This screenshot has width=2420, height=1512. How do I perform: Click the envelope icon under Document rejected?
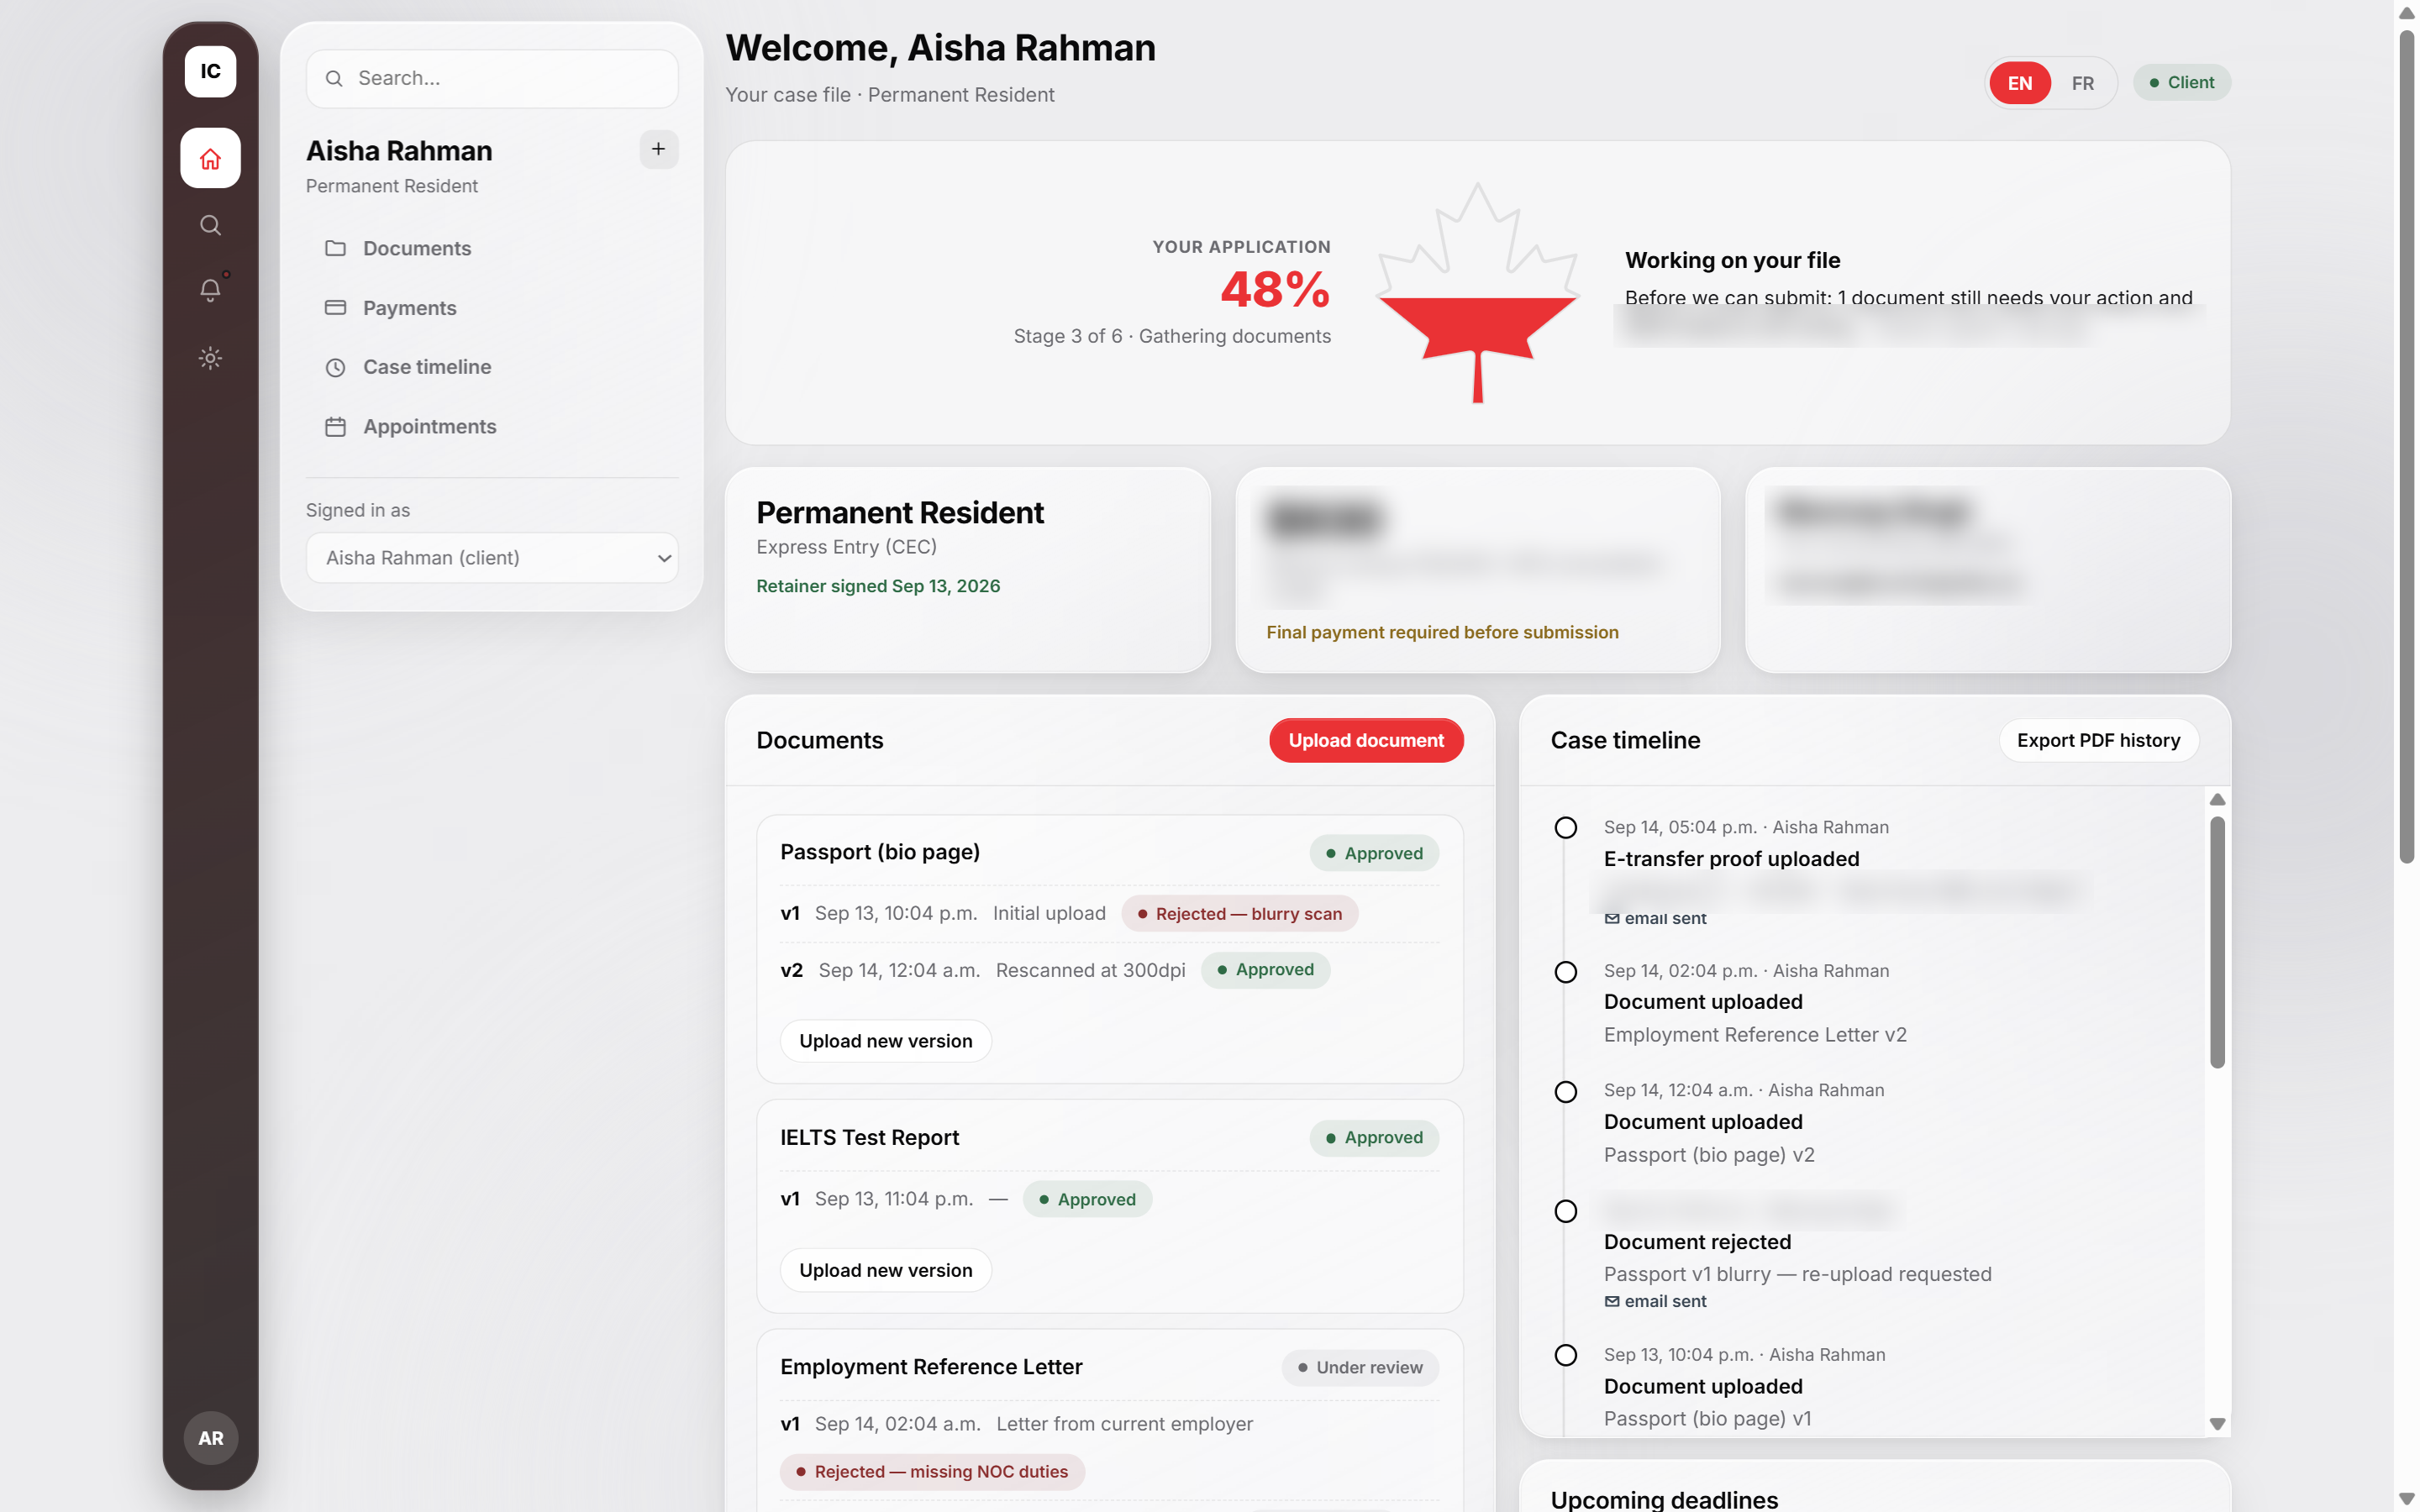[1612, 1302]
